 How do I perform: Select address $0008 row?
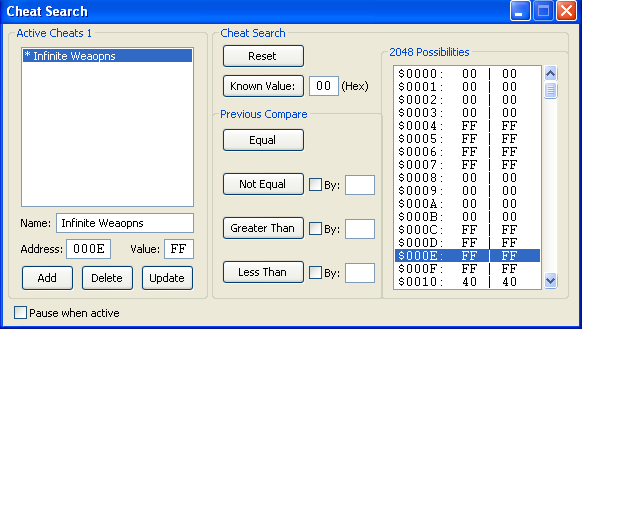pos(467,178)
